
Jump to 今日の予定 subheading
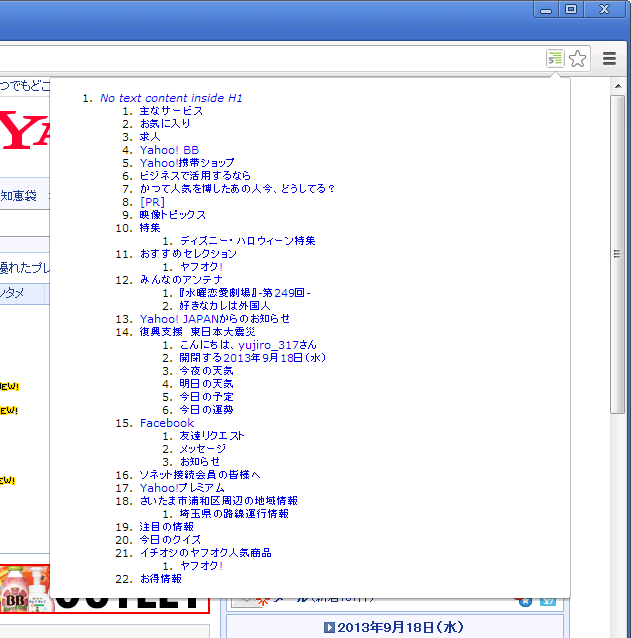206,397
